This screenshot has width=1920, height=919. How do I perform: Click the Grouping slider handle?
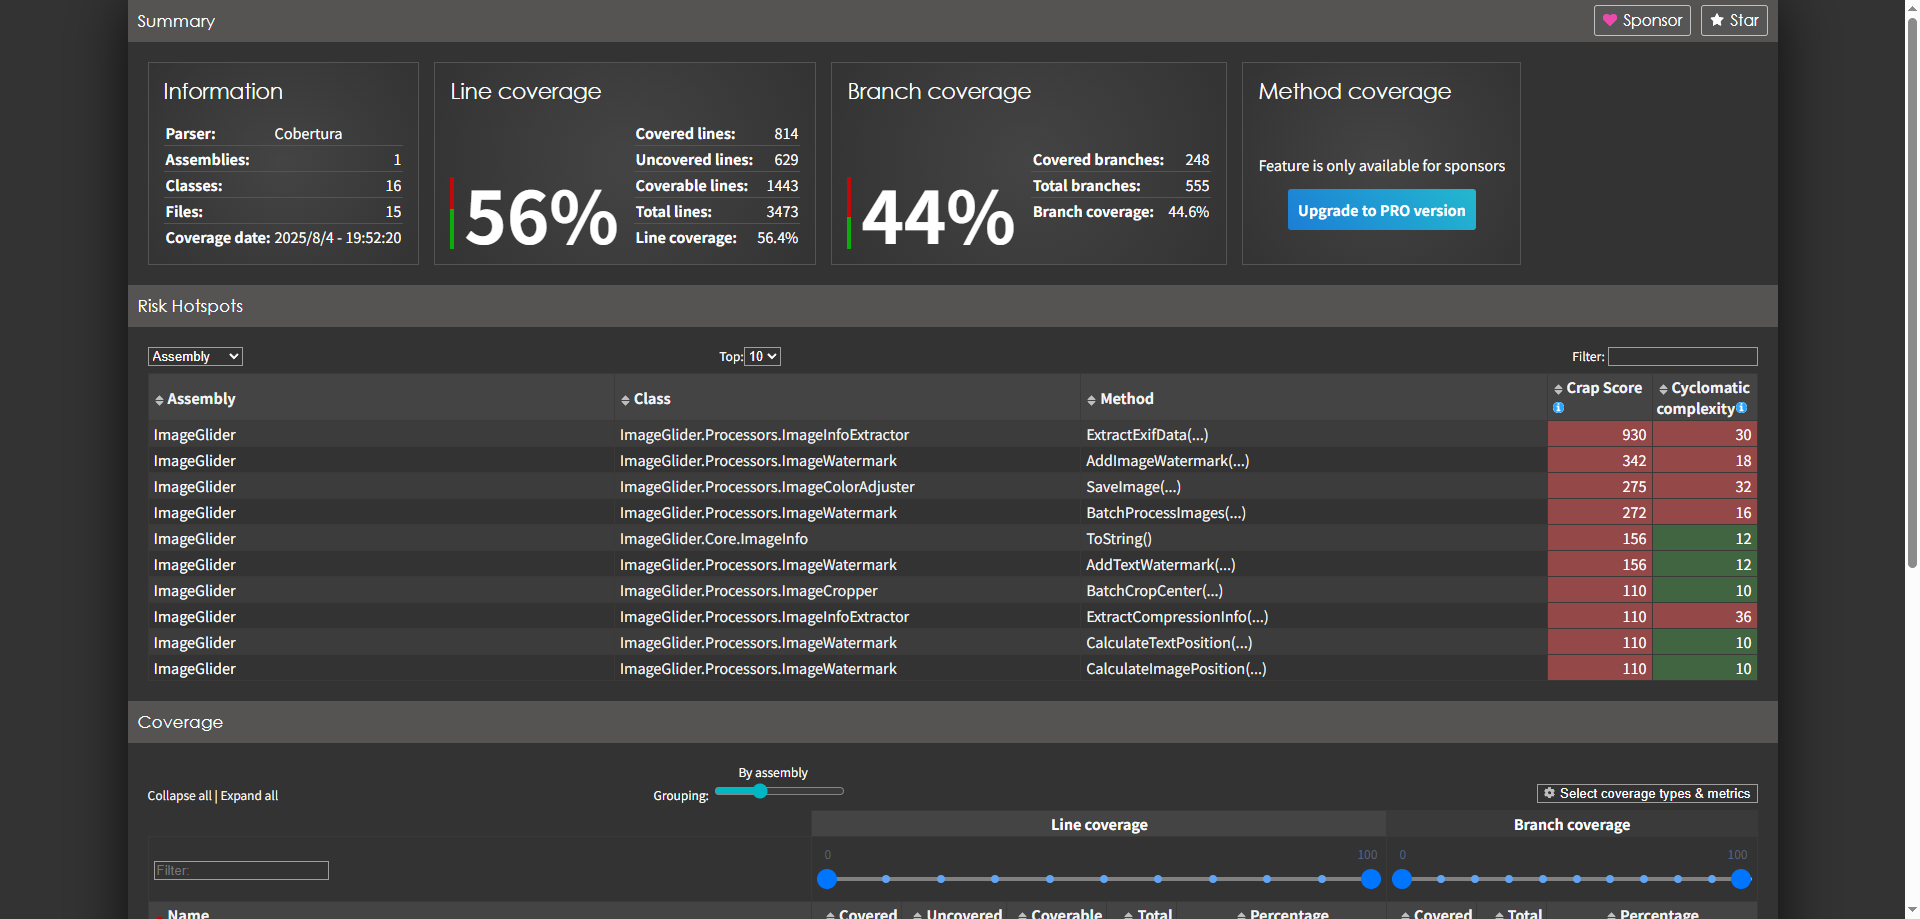(x=760, y=791)
